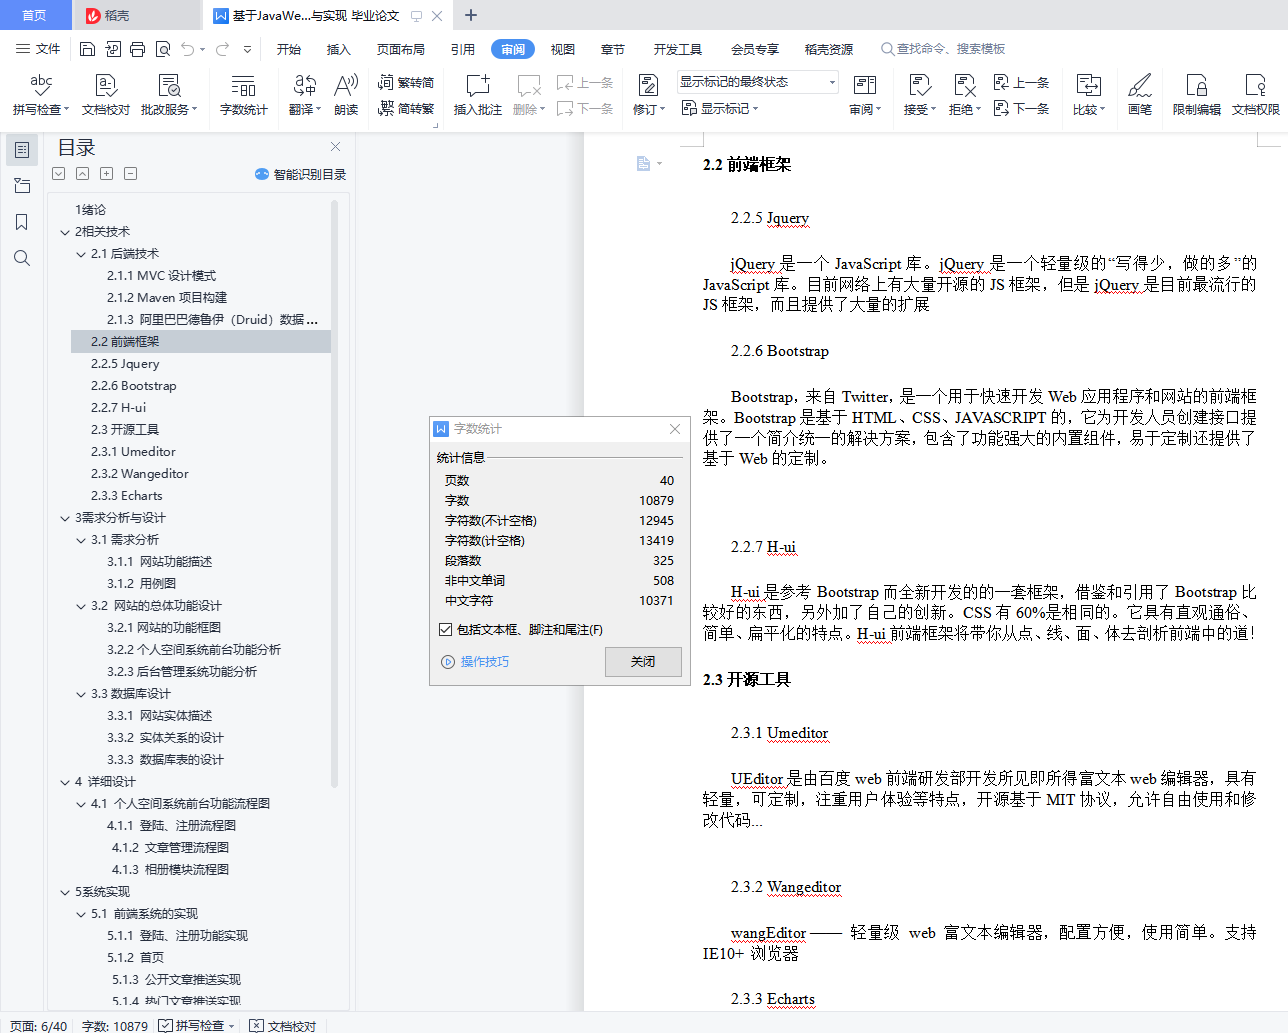The image size is (1288, 1033).
Task: Open the chapter navigation icon in left sidebar
Action: [x=22, y=186]
